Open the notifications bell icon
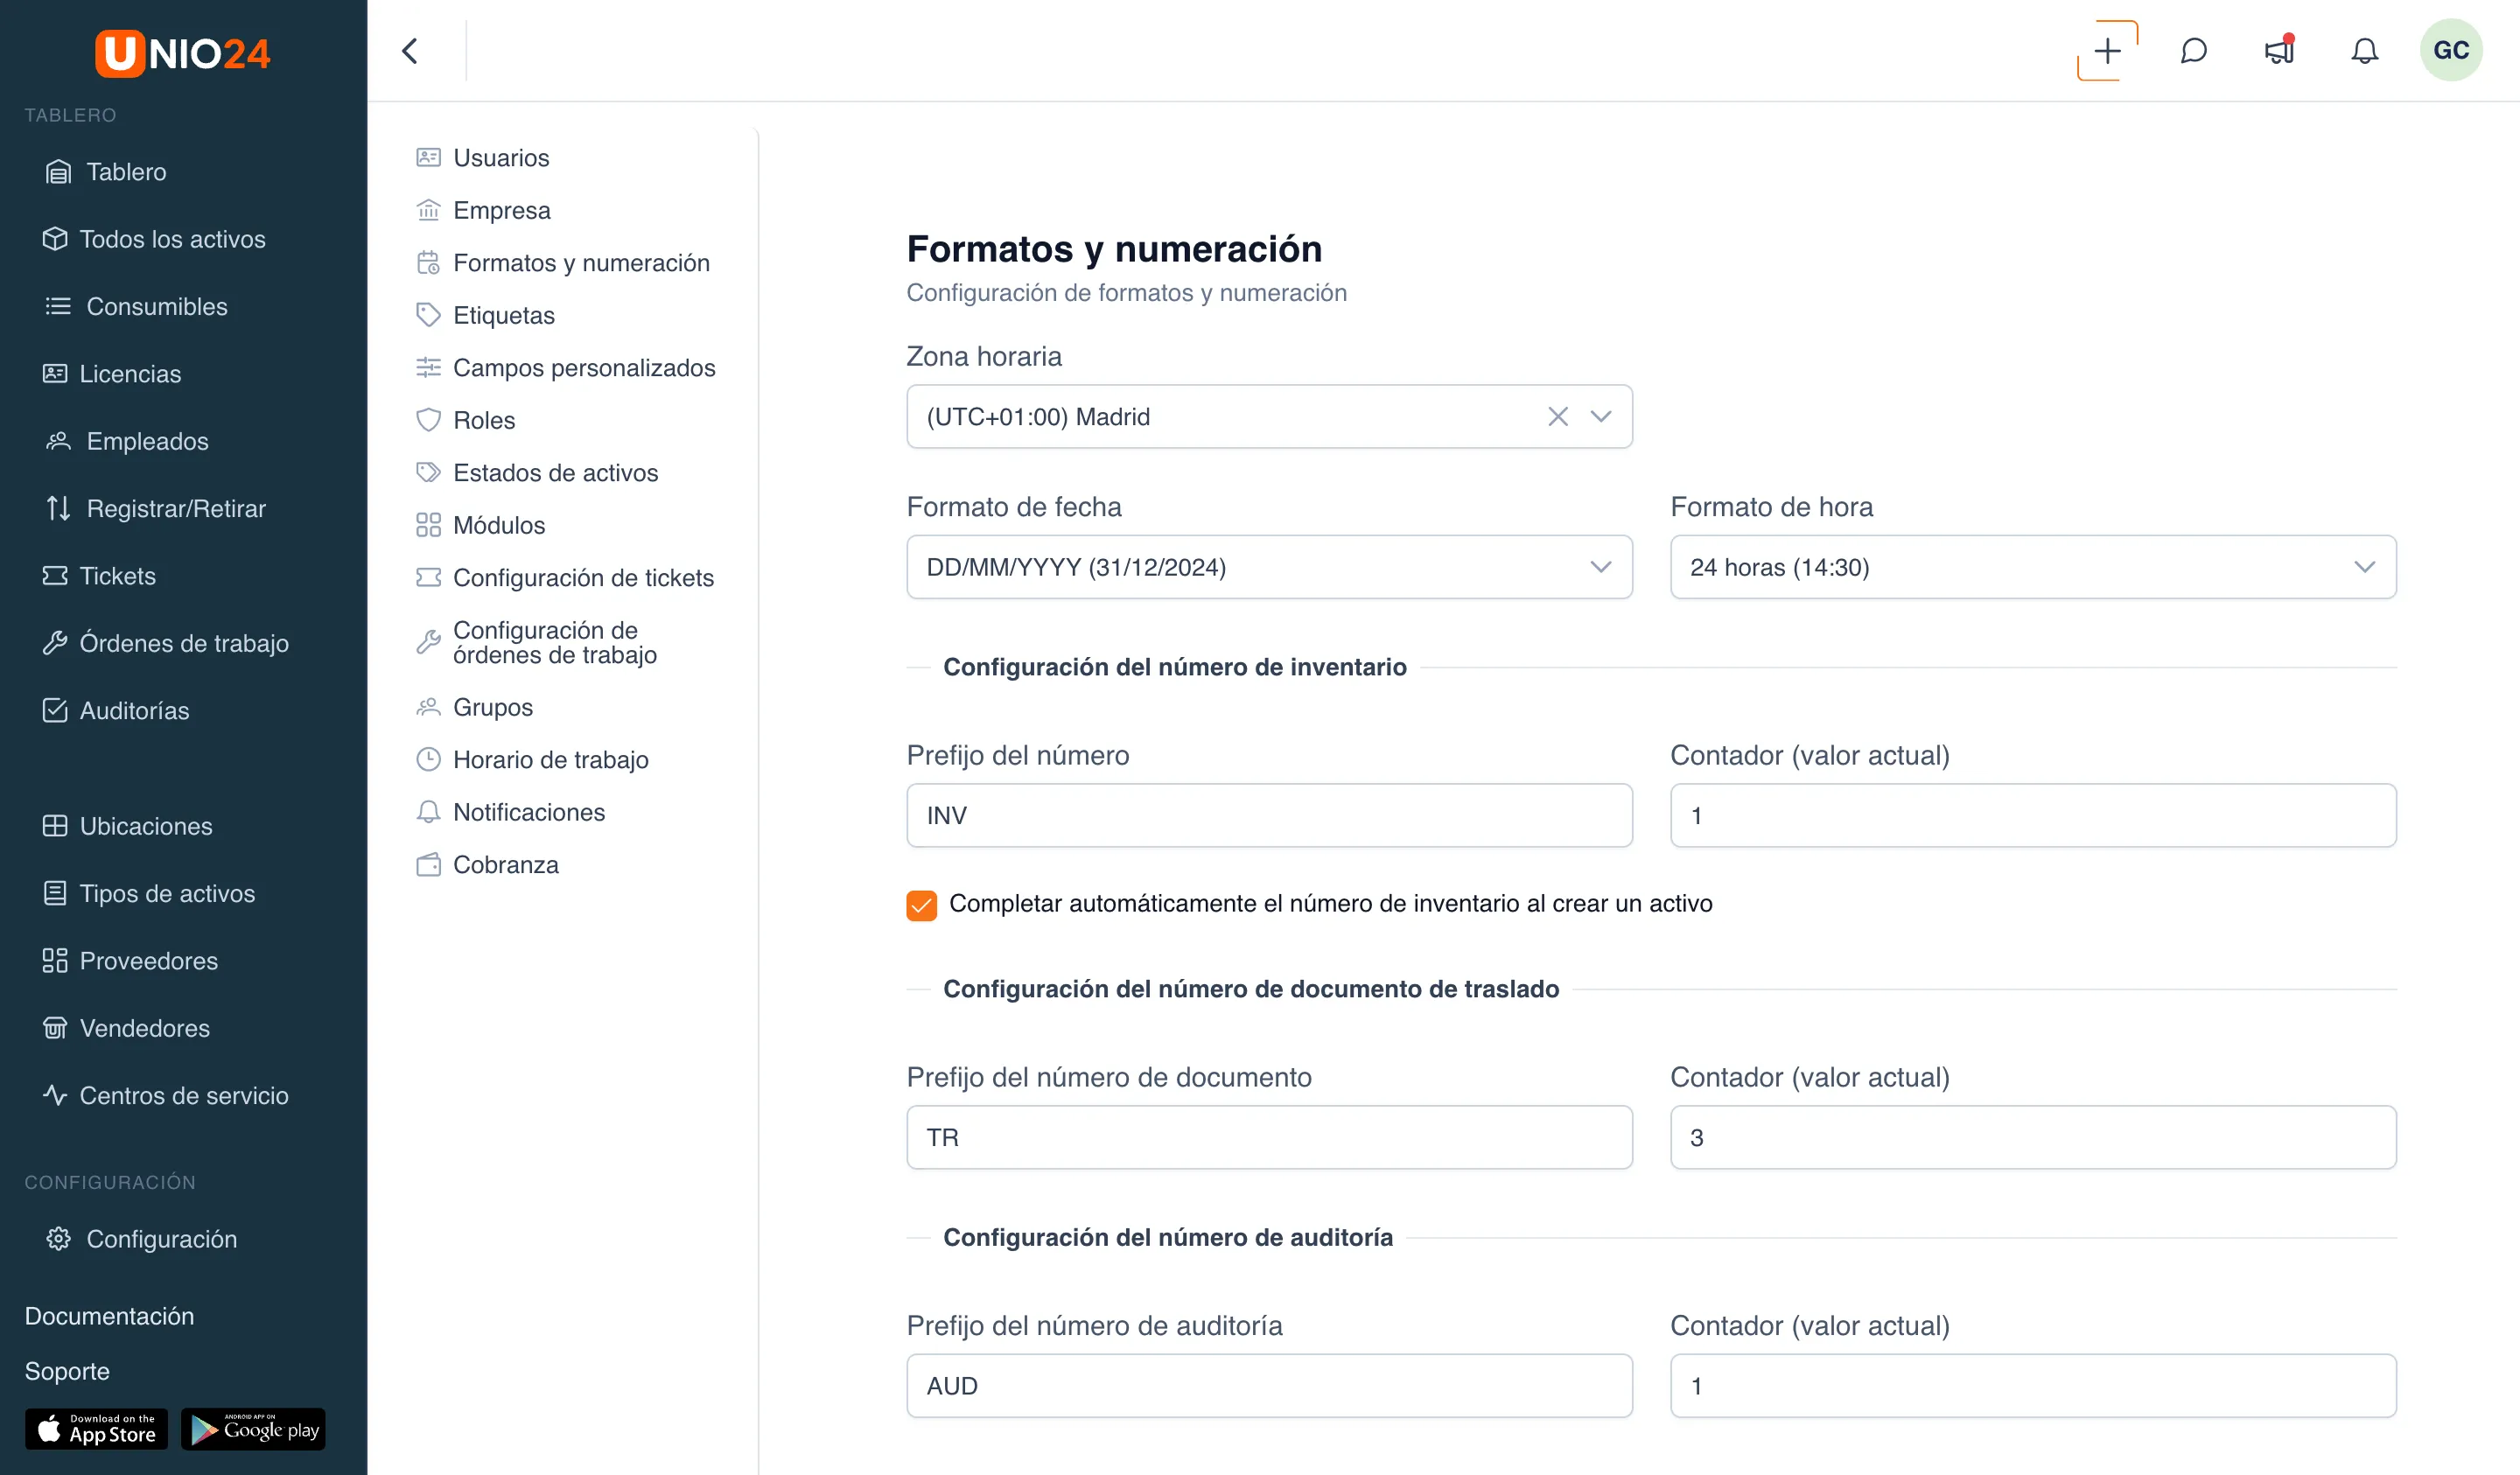 click(x=2364, y=51)
